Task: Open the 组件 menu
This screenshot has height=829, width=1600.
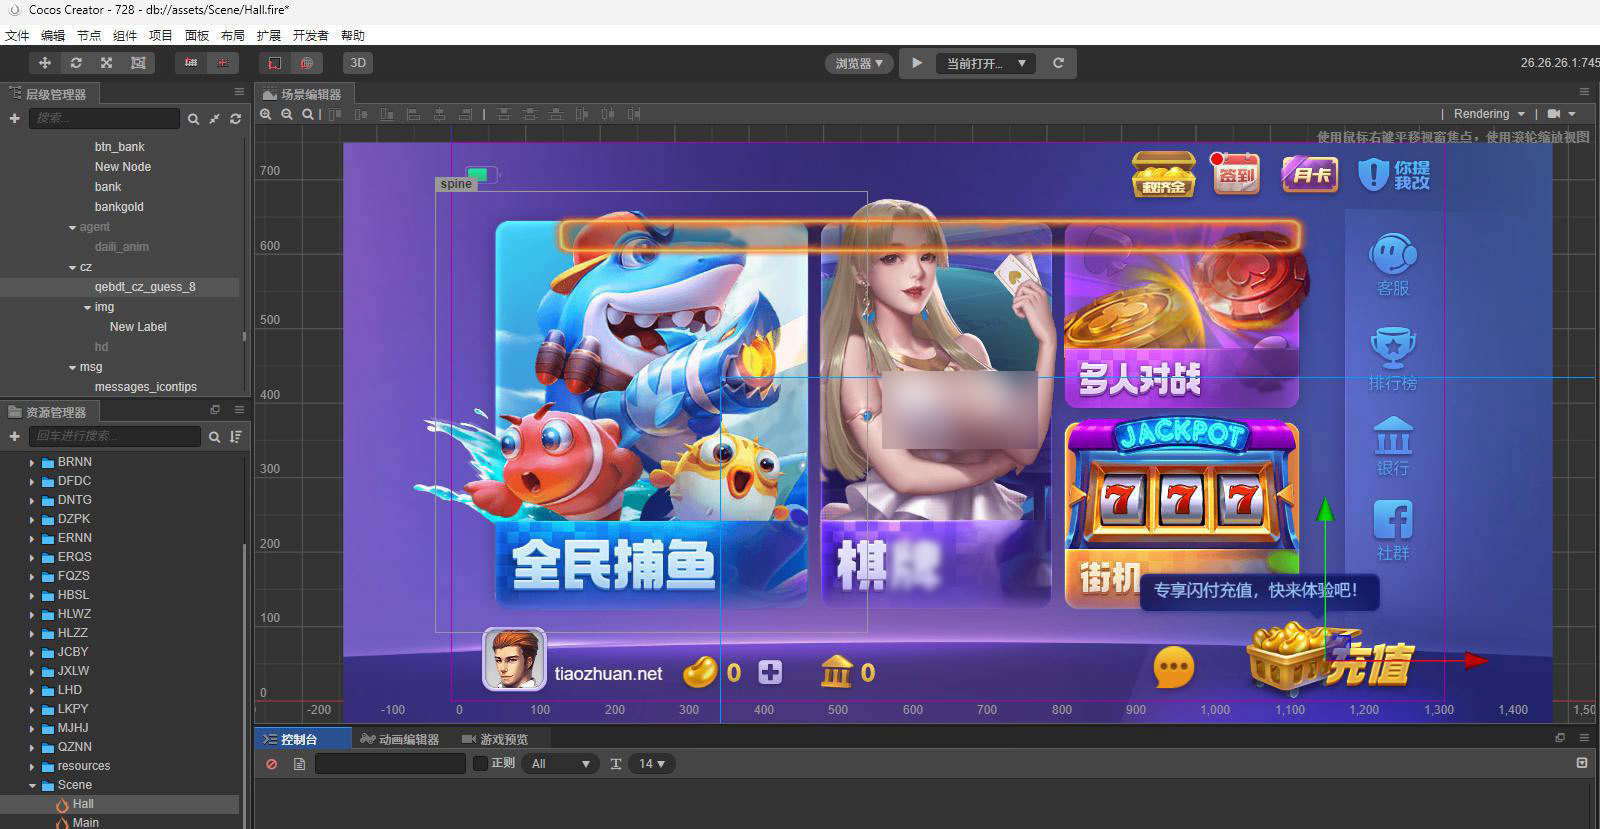Action: click(125, 35)
